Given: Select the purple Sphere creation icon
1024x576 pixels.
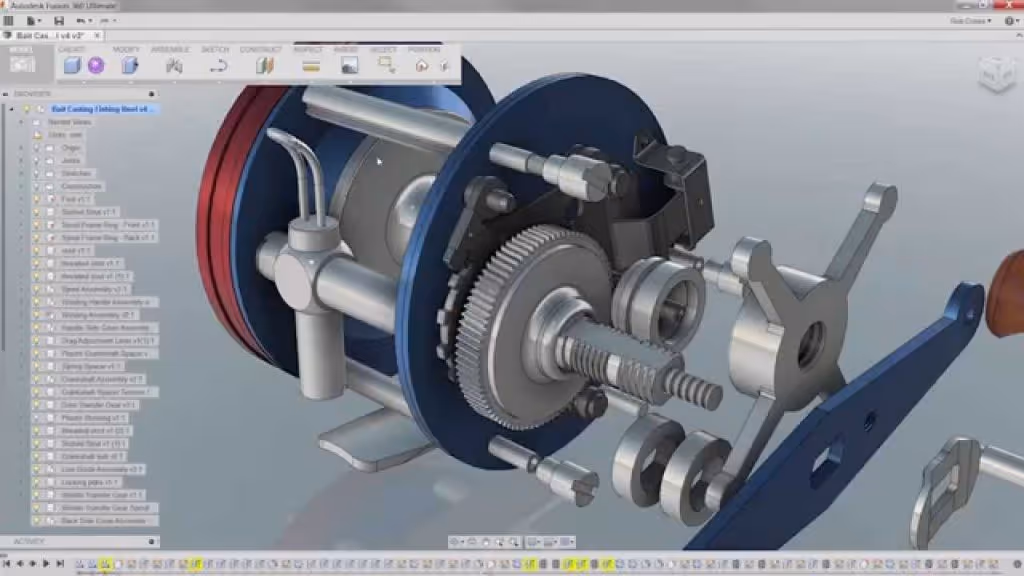Looking at the screenshot, I should tap(95, 65).
